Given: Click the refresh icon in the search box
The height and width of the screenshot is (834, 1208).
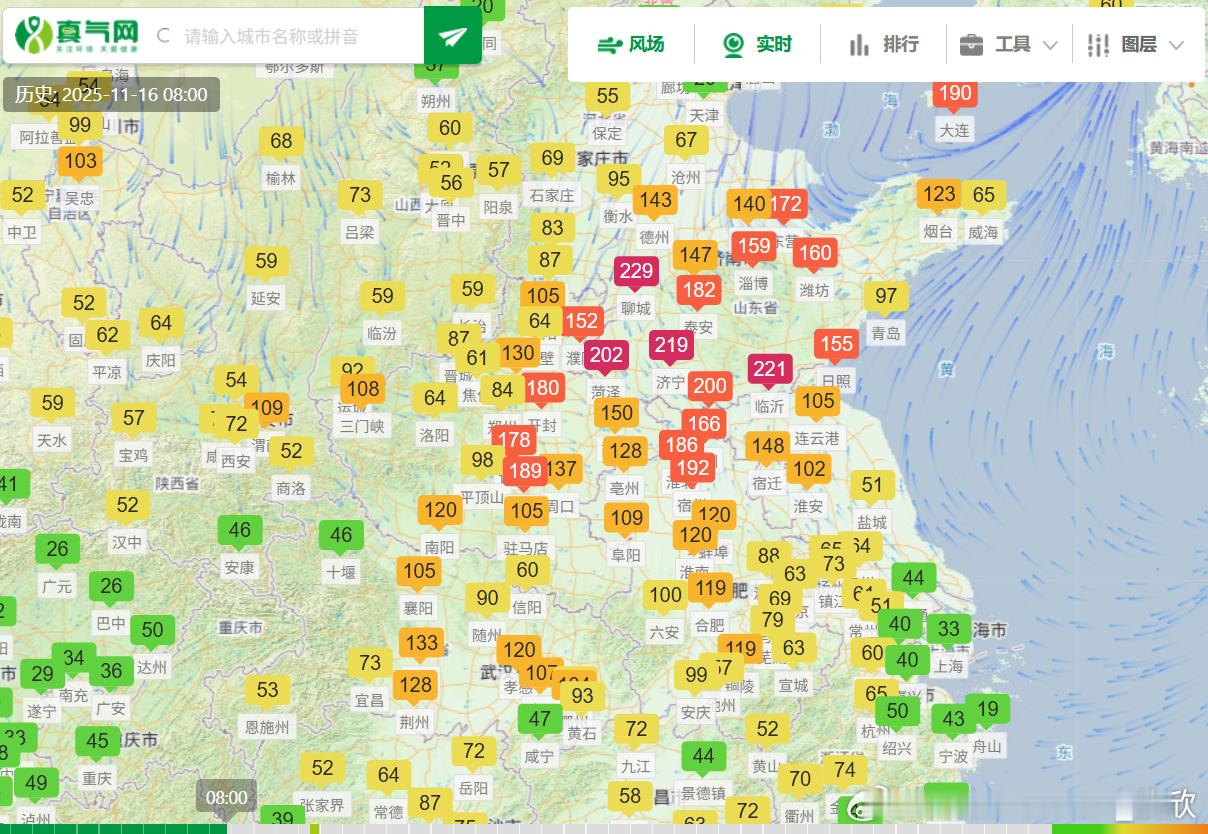Looking at the screenshot, I should coord(163,36).
